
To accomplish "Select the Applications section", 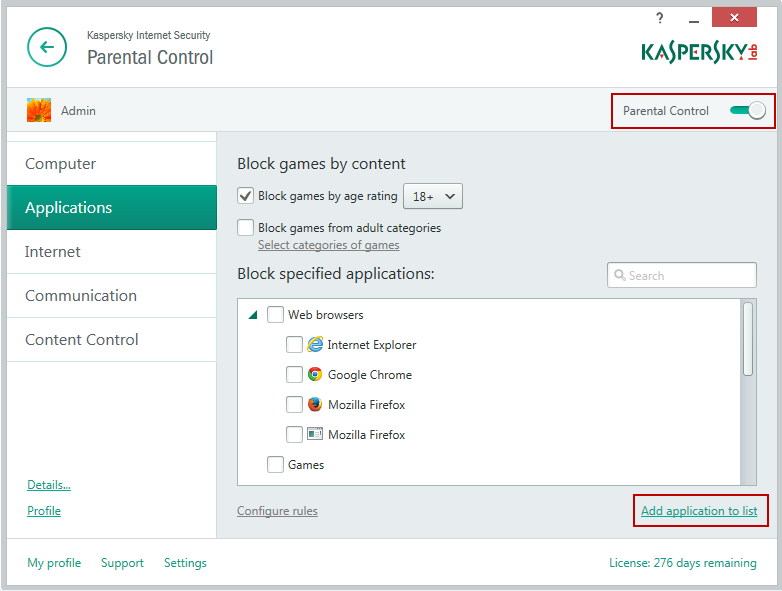I will 112,207.
